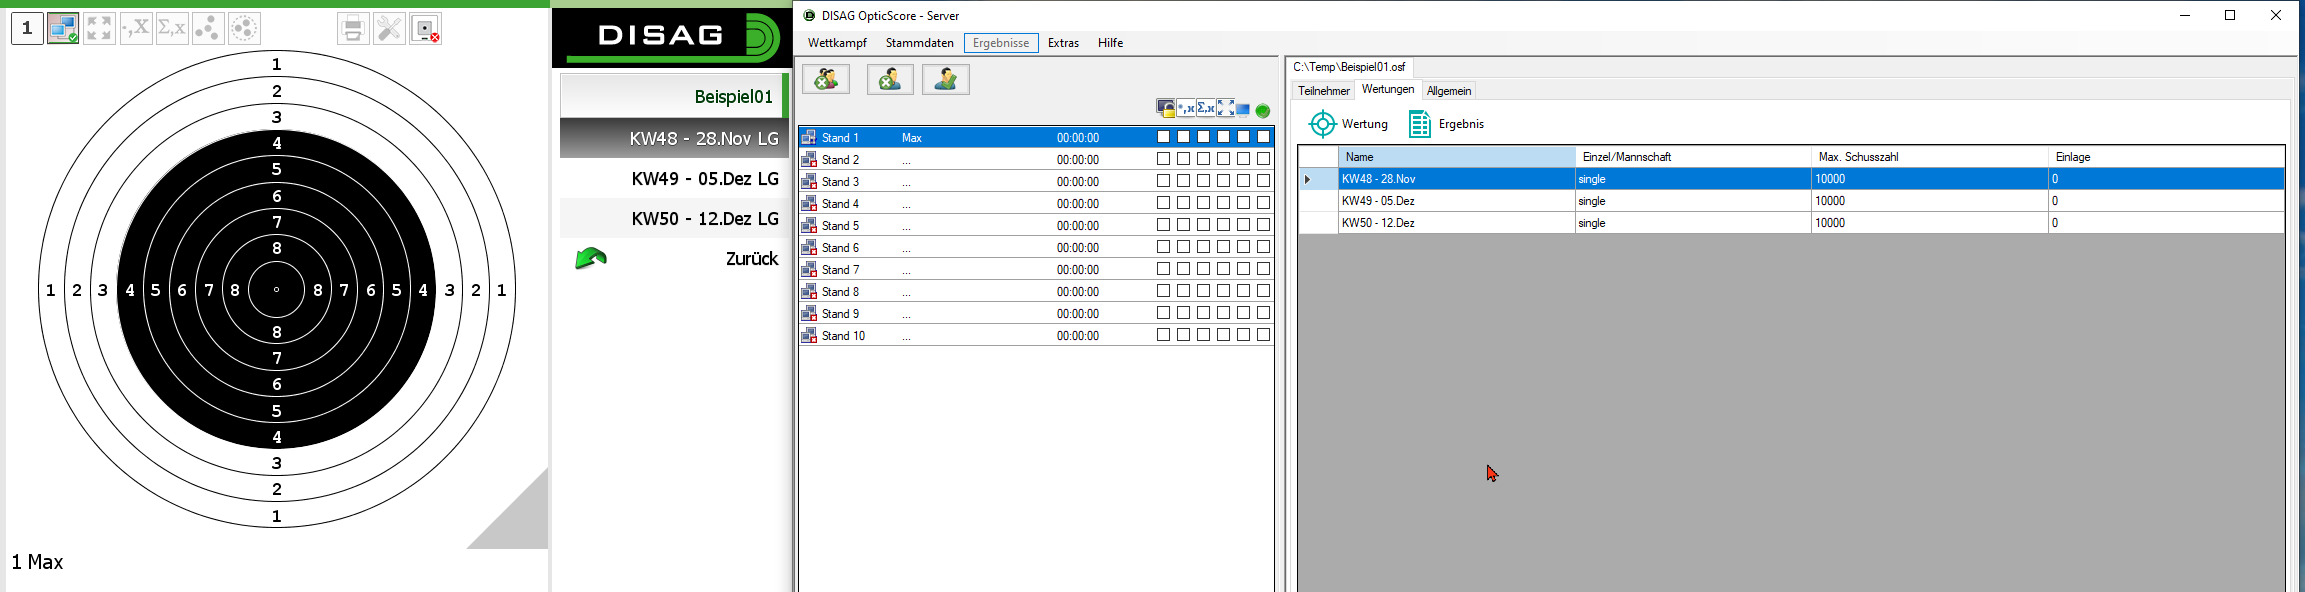Image resolution: width=2305 pixels, height=592 pixels.
Task: Click the Wertung crosshair icon
Action: (1322, 124)
